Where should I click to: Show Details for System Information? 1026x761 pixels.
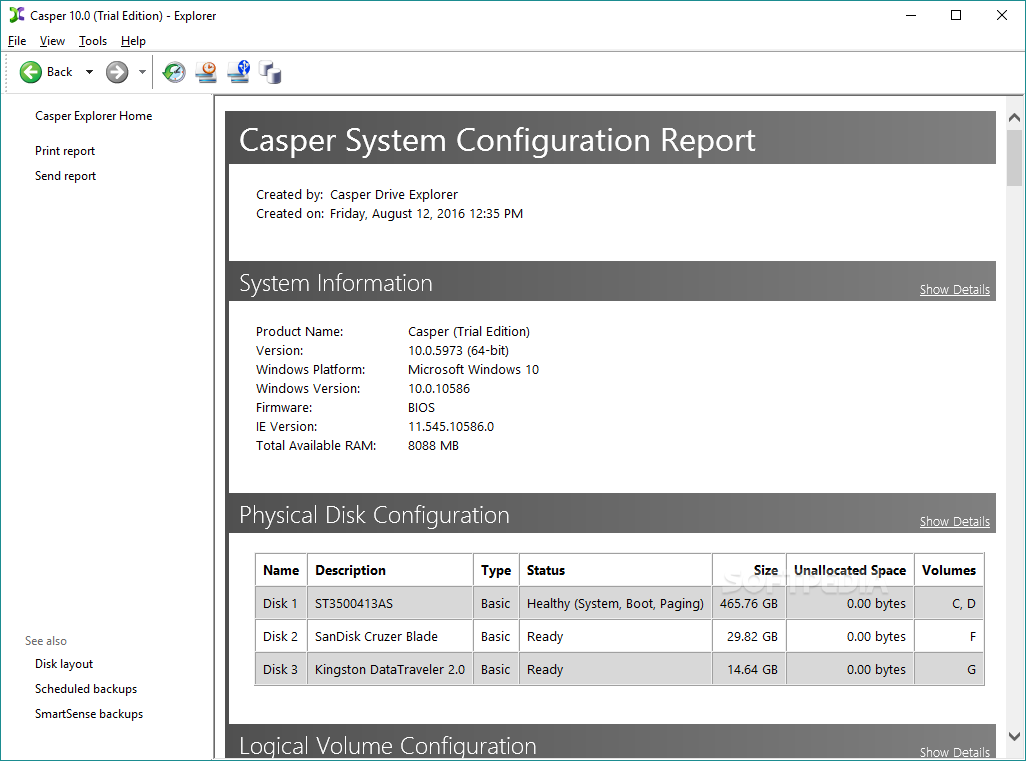tap(955, 289)
